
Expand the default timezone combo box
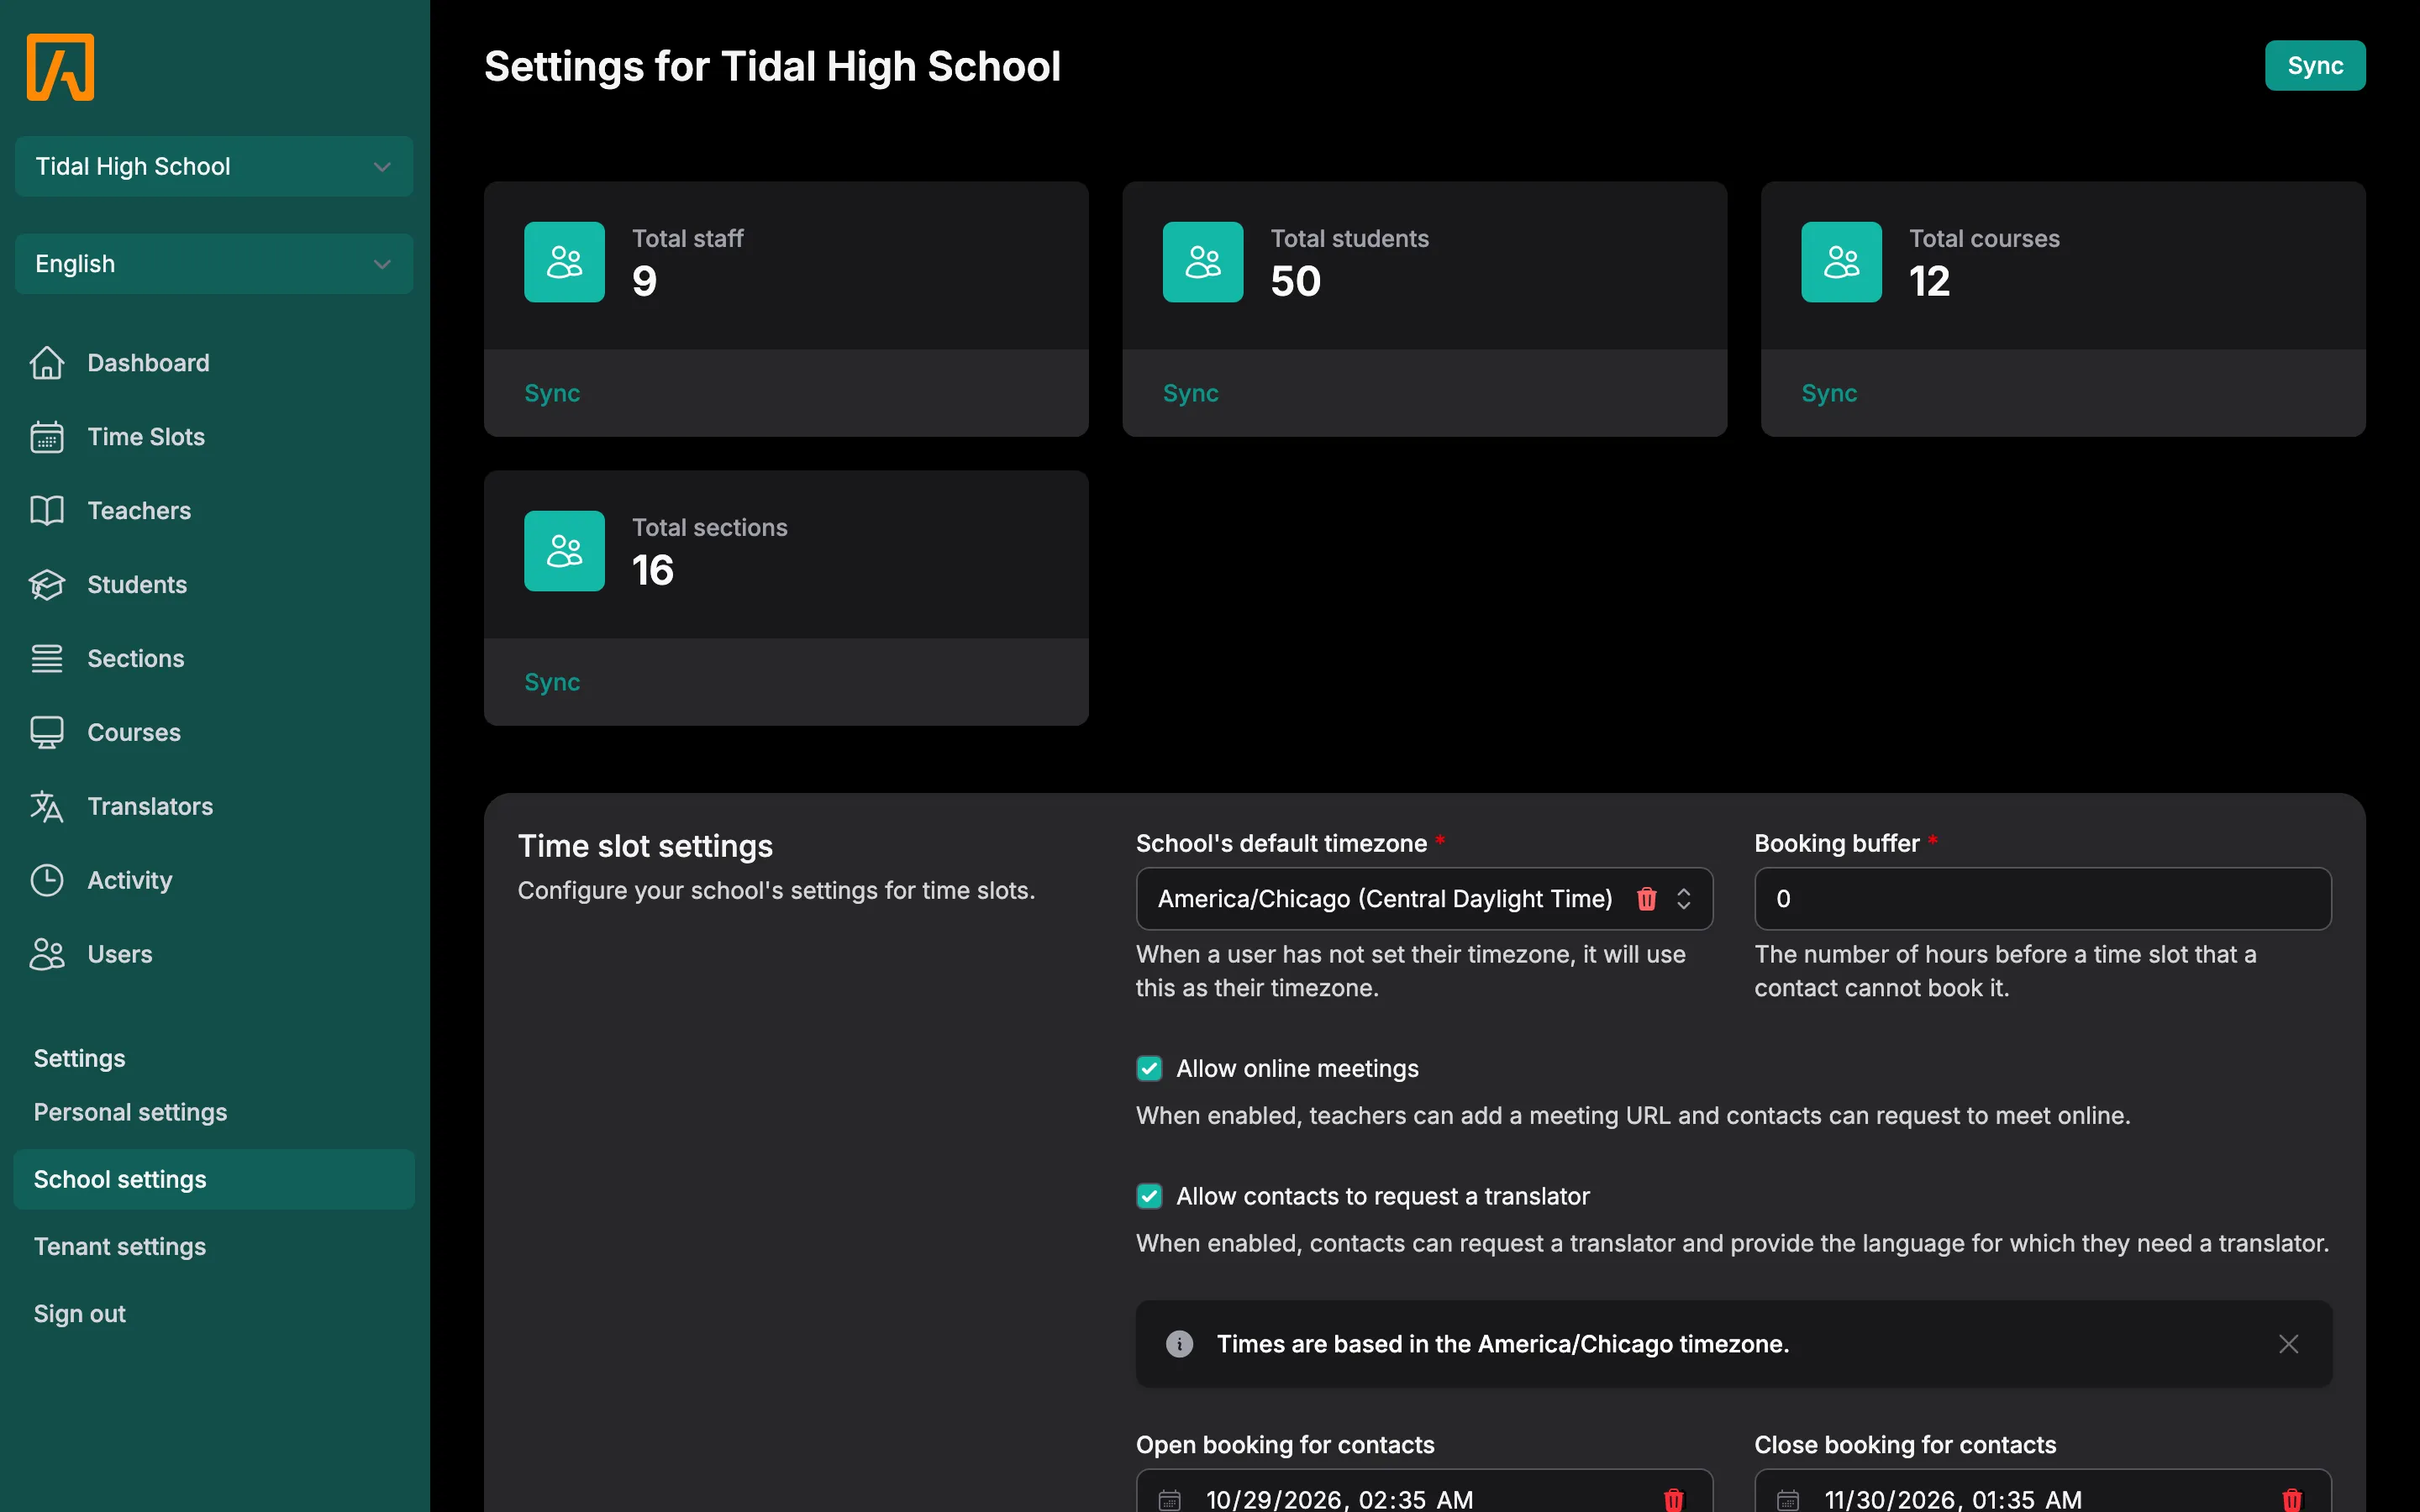1683,899
